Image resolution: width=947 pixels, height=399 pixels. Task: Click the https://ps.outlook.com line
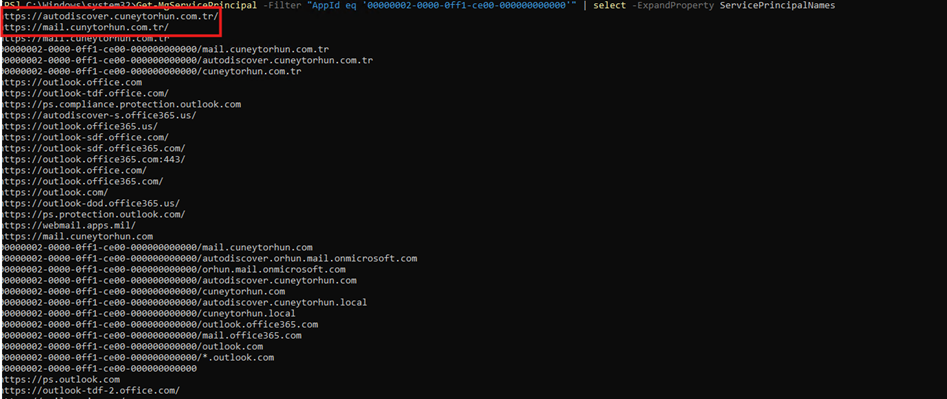(60, 379)
